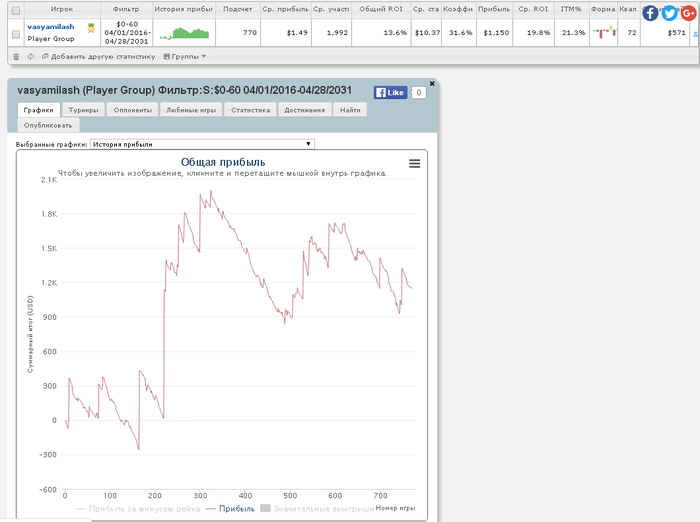Click the $10.37 average stake cell
This screenshot has width=700, height=522.
click(x=427, y=33)
